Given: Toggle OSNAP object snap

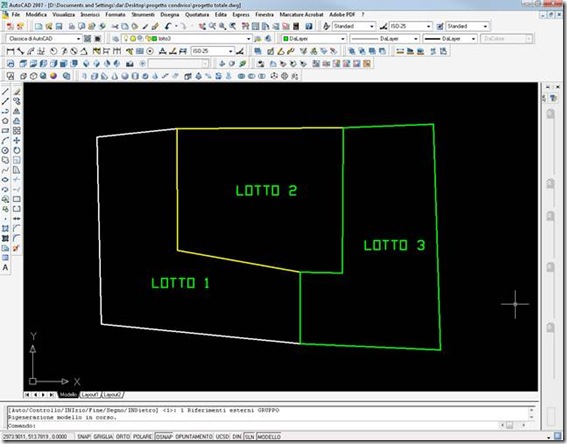Looking at the screenshot, I should click(164, 437).
